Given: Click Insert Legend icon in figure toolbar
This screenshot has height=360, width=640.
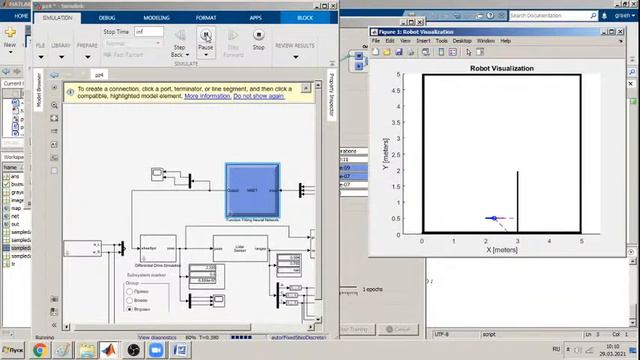Looking at the screenshot, I should tap(453, 52).
